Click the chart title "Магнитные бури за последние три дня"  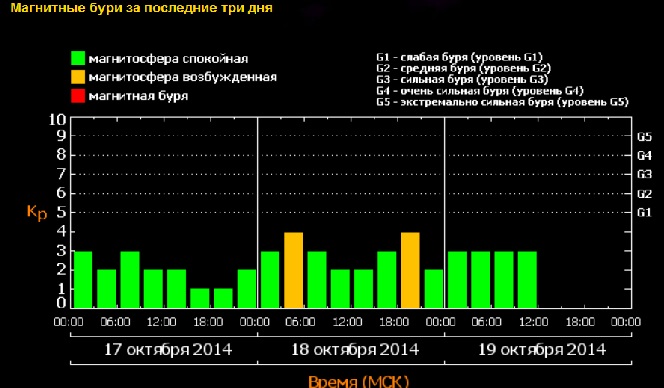(x=141, y=8)
